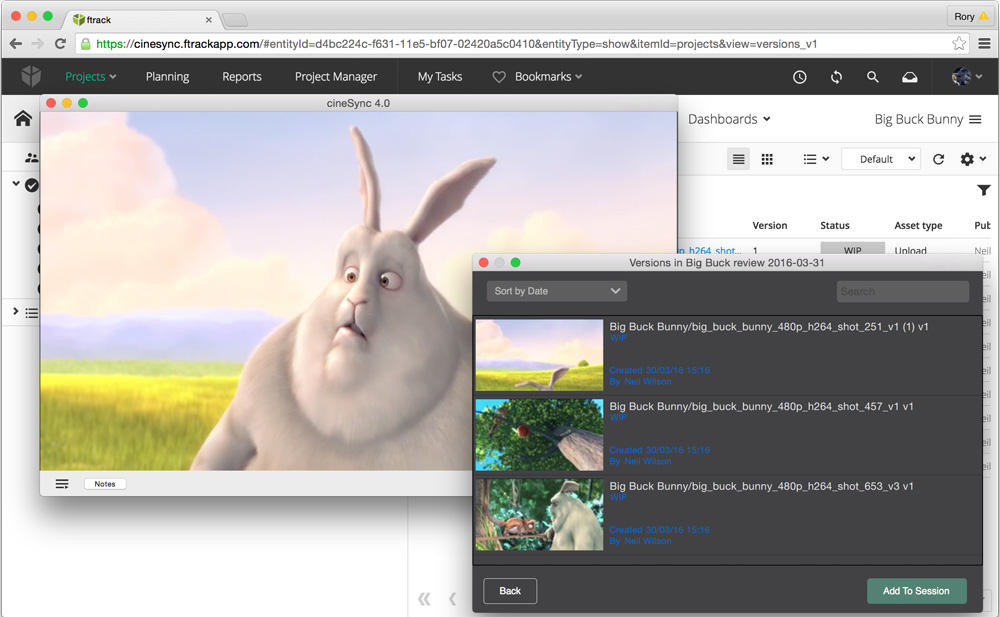Open the clock timer icon

coord(799,77)
